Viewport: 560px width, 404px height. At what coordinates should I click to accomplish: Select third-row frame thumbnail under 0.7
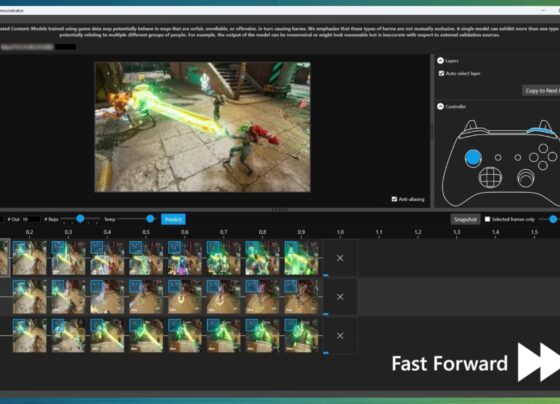[x=224, y=335]
